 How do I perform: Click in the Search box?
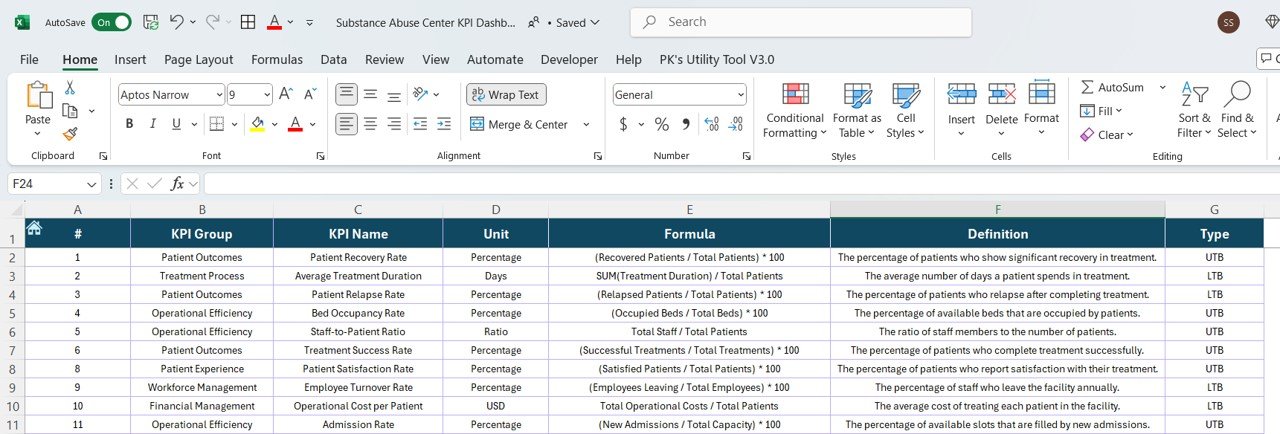(x=800, y=22)
